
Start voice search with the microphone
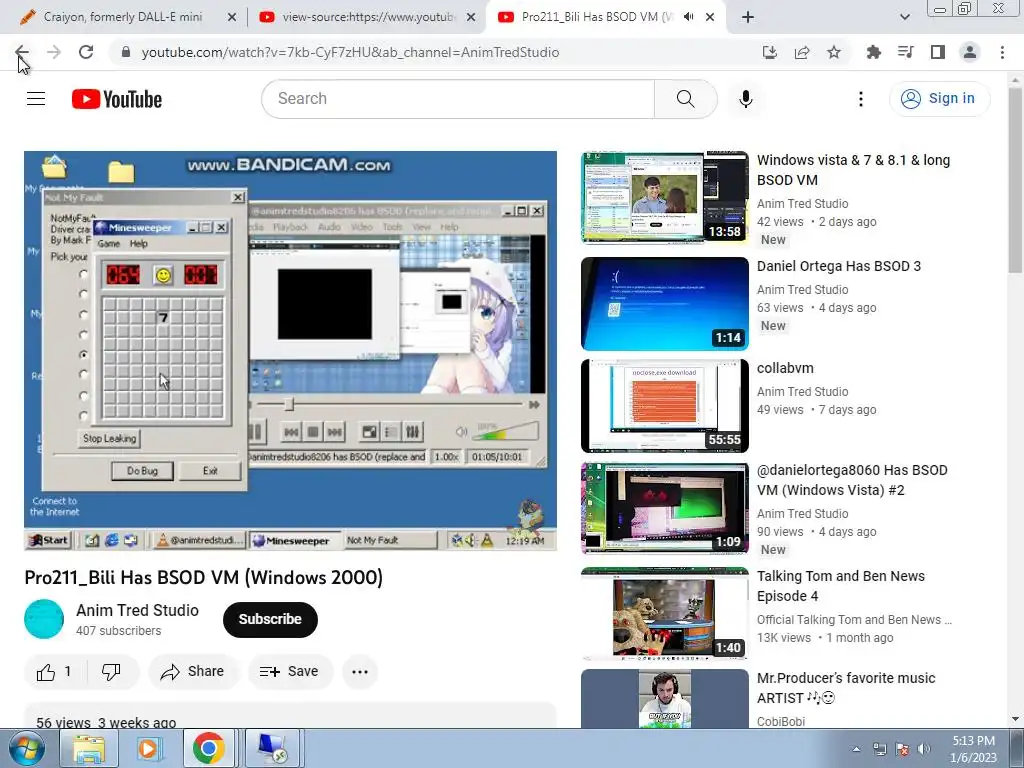pos(746,99)
